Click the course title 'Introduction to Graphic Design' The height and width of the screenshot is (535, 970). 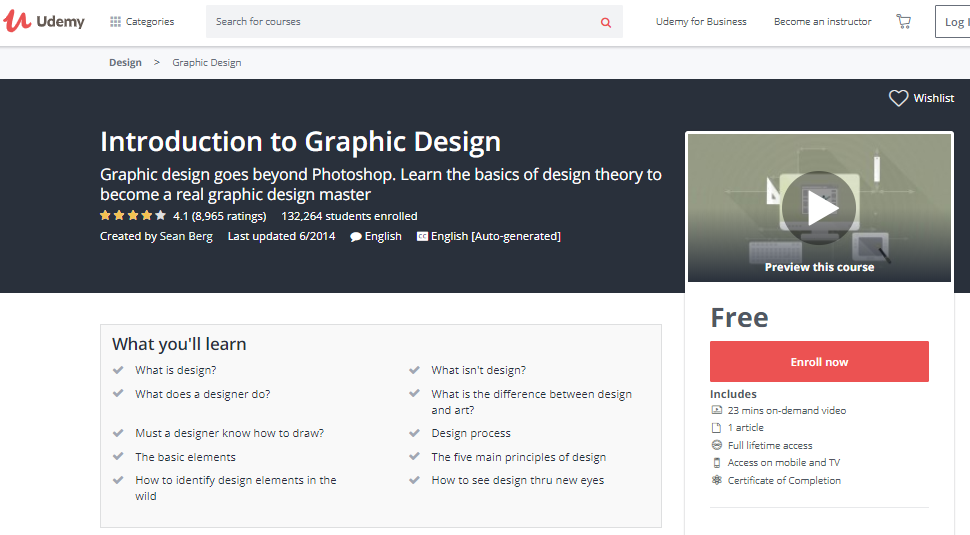point(301,142)
